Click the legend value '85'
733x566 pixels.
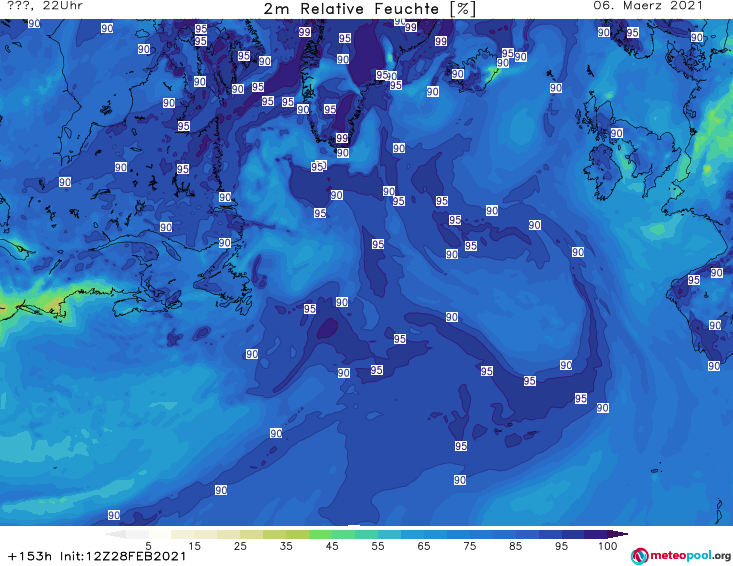(x=515, y=546)
